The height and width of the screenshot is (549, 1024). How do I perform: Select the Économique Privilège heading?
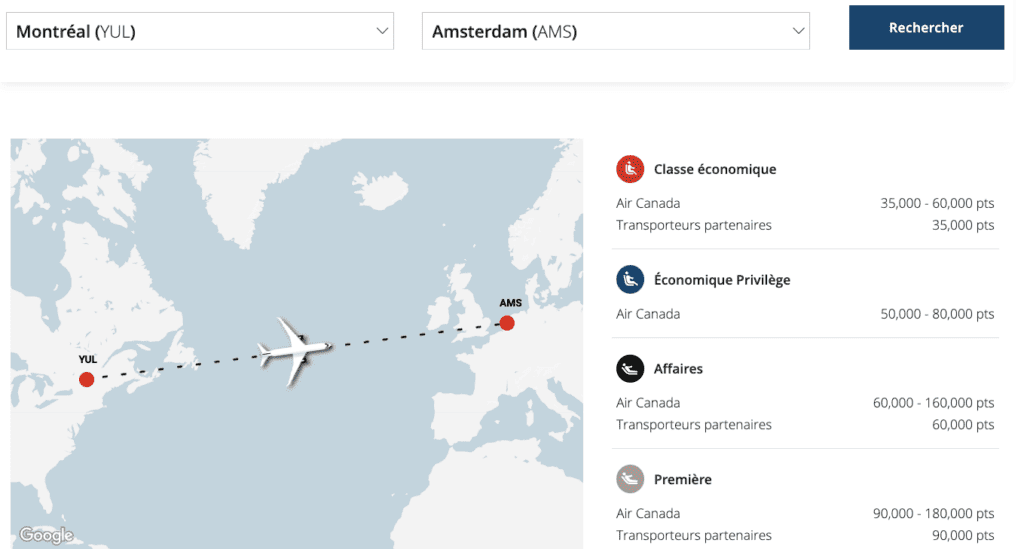click(x=722, y=280)
